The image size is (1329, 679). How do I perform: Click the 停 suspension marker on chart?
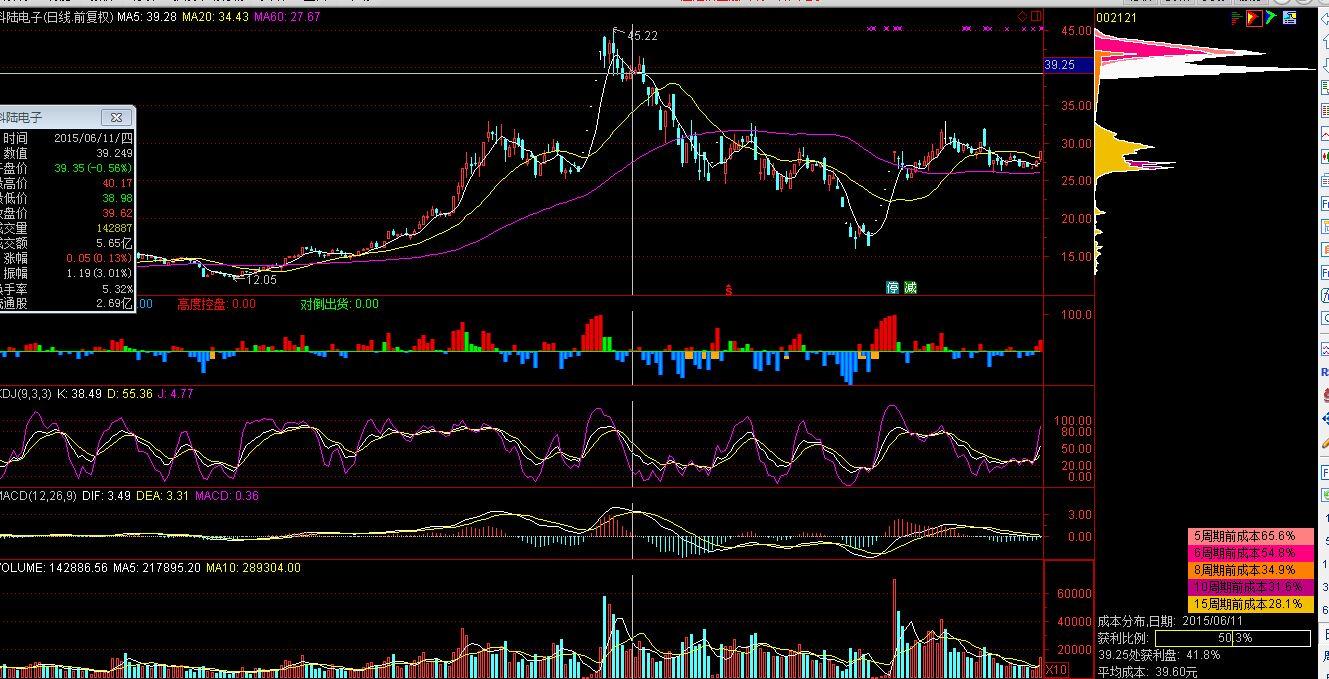893,288
